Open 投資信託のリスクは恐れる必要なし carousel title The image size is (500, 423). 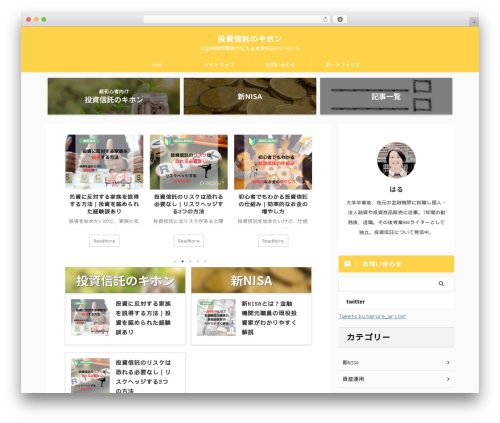tap(189, 204)
